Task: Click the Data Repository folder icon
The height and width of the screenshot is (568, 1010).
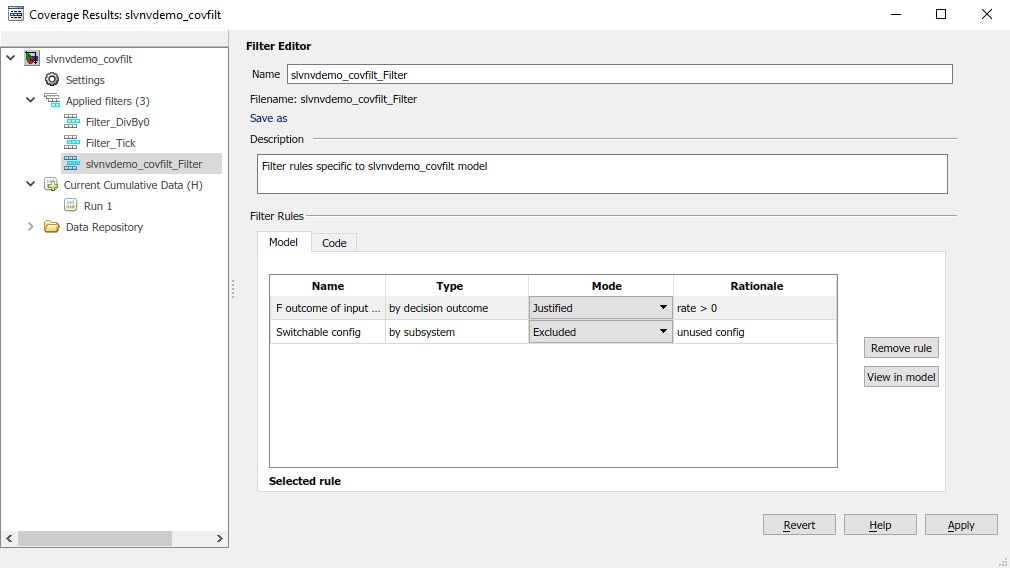Action: click(51, 227)
